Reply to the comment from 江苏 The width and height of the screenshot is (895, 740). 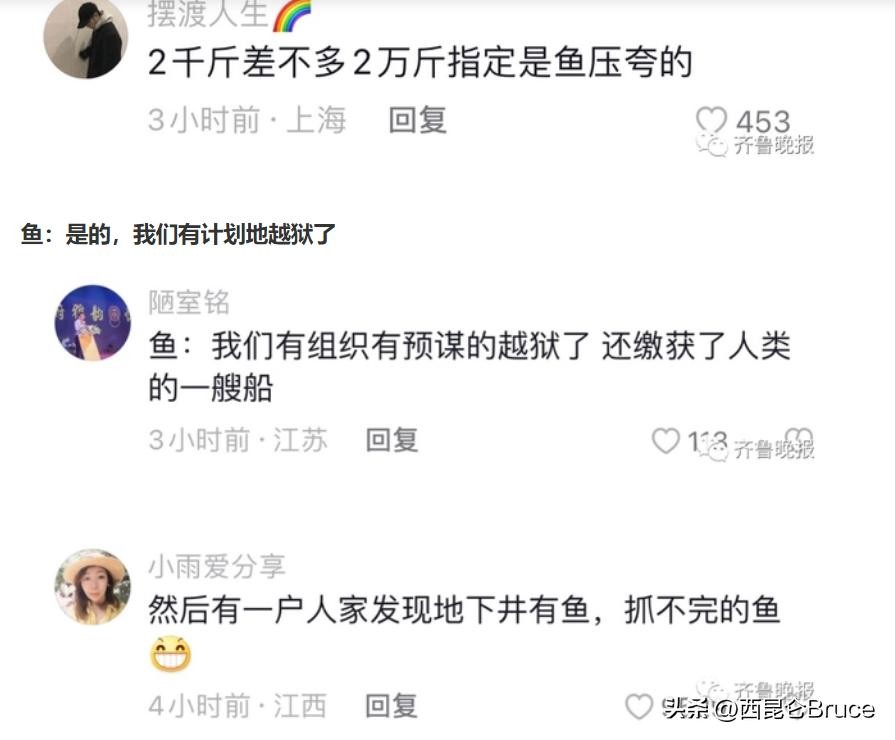392,440
